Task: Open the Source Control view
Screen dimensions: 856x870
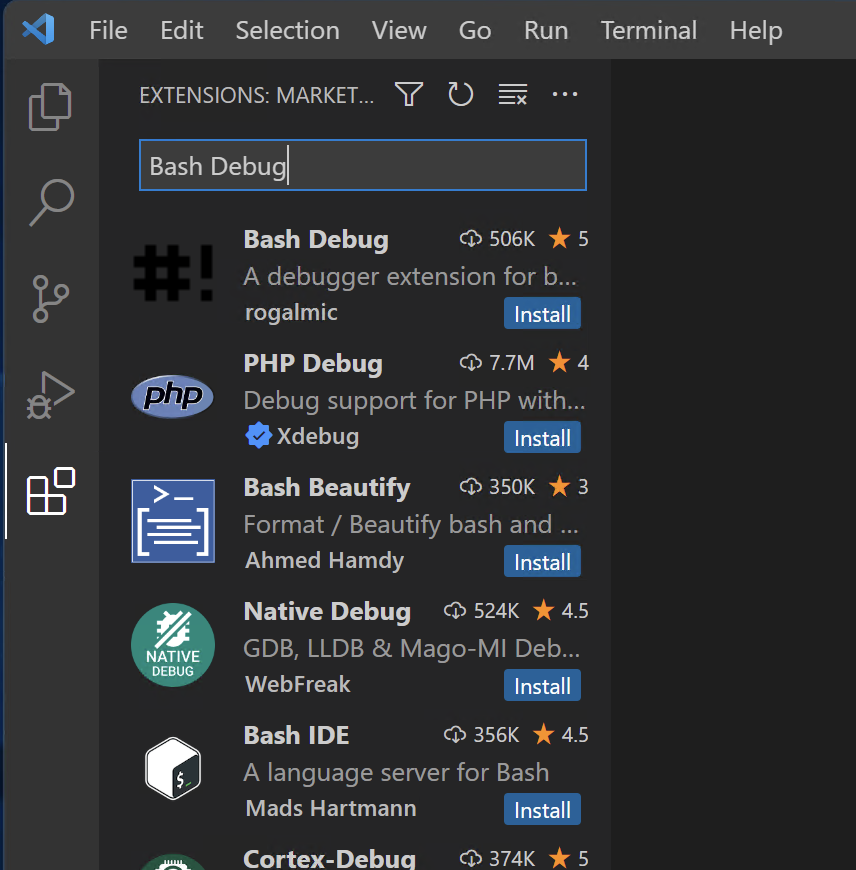Action: click(x=49, y=297)
